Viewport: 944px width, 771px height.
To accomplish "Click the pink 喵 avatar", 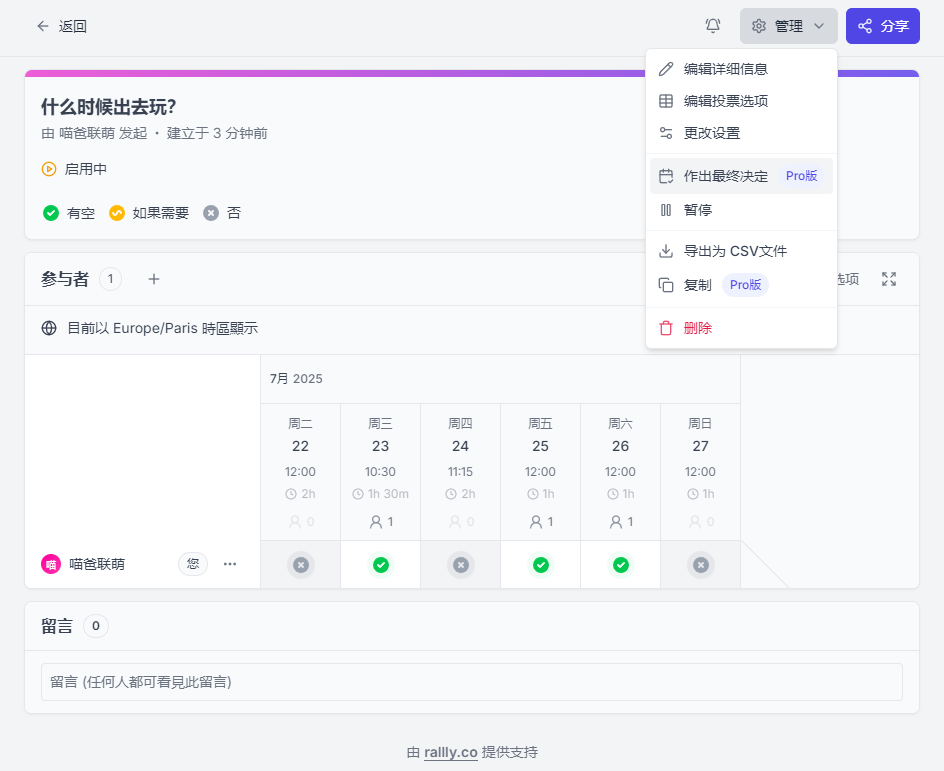I will tap(51, 564).
